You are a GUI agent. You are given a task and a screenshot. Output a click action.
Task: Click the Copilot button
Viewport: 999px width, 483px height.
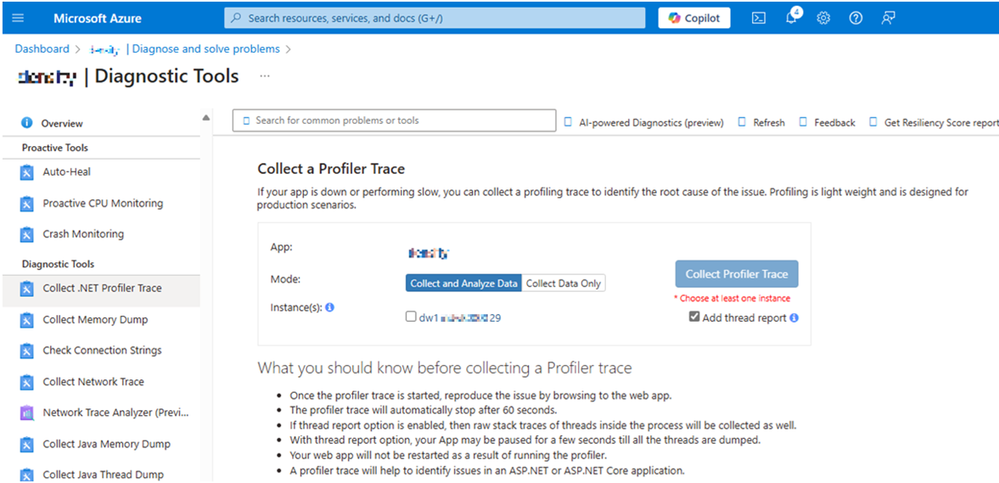(694, 18)
